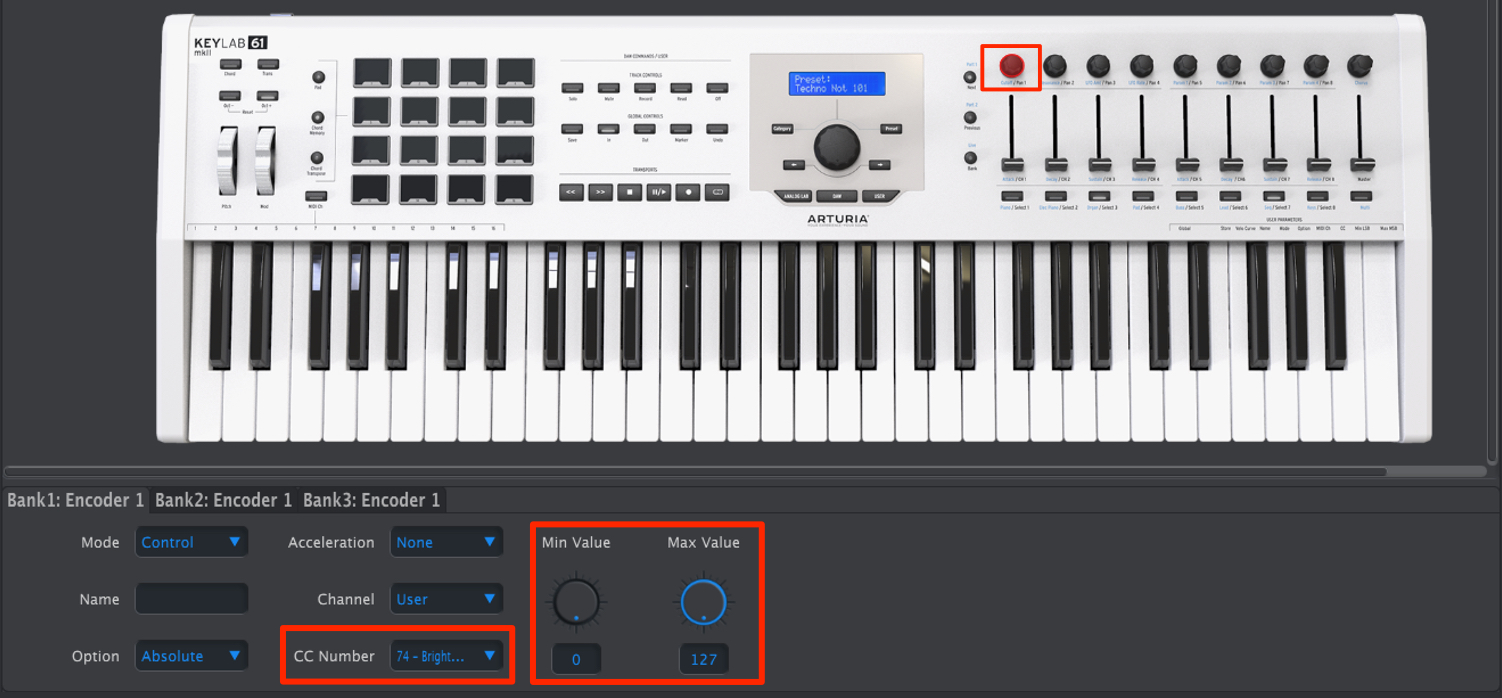Click the Solo track control button

[572, 88]
